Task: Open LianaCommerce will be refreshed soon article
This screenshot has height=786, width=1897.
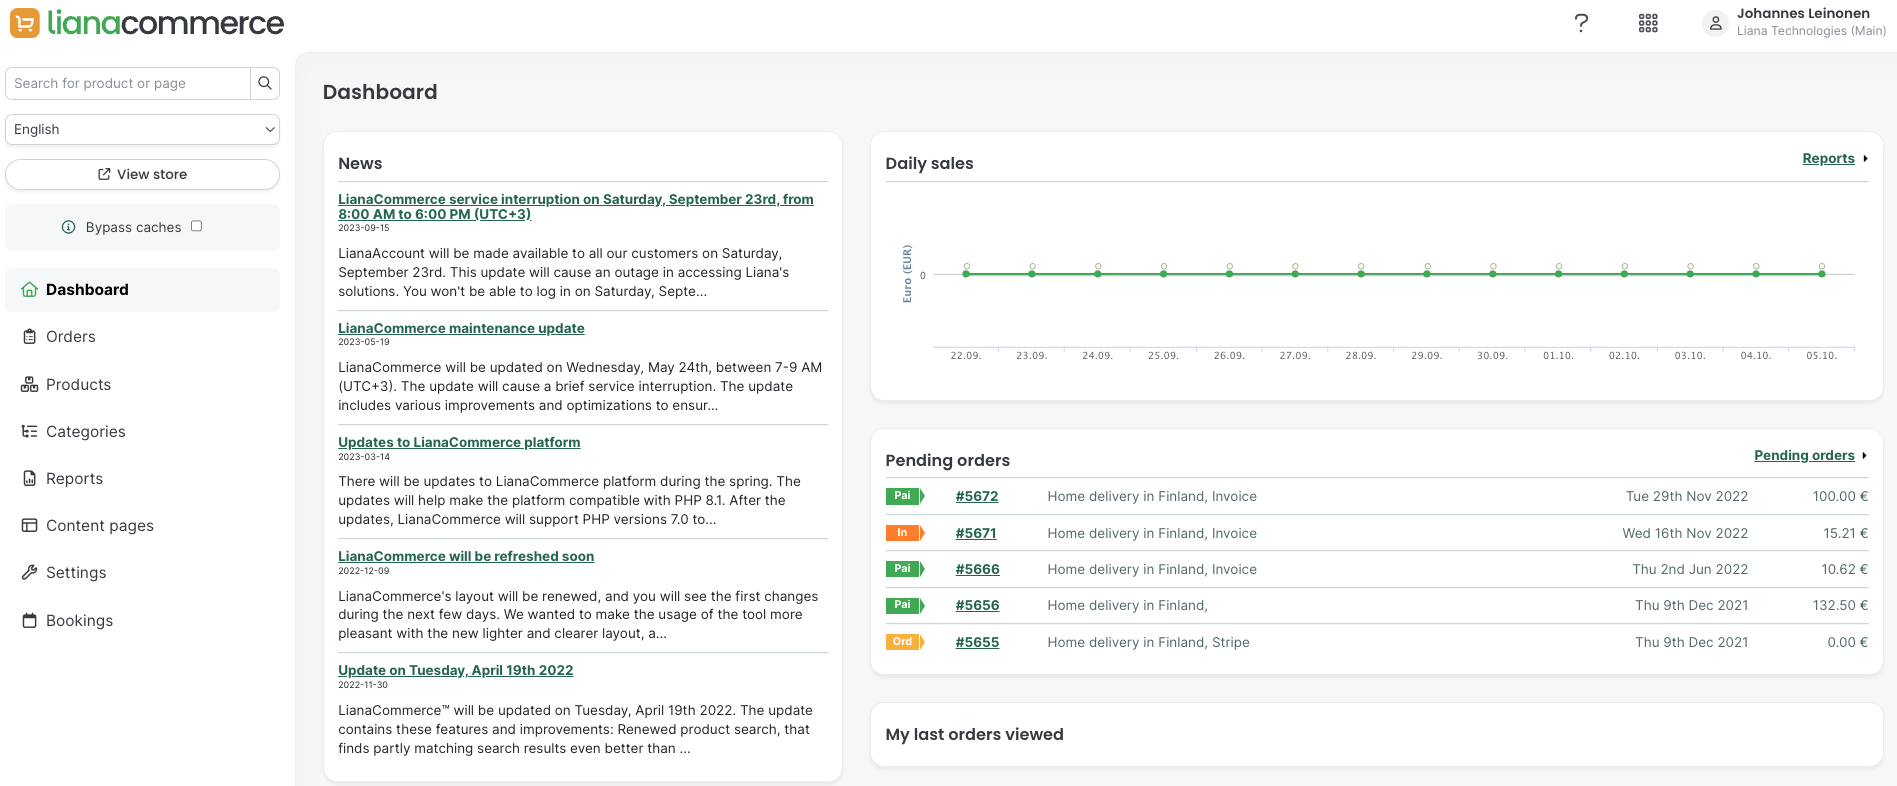Action: click(x=466, y=556)
